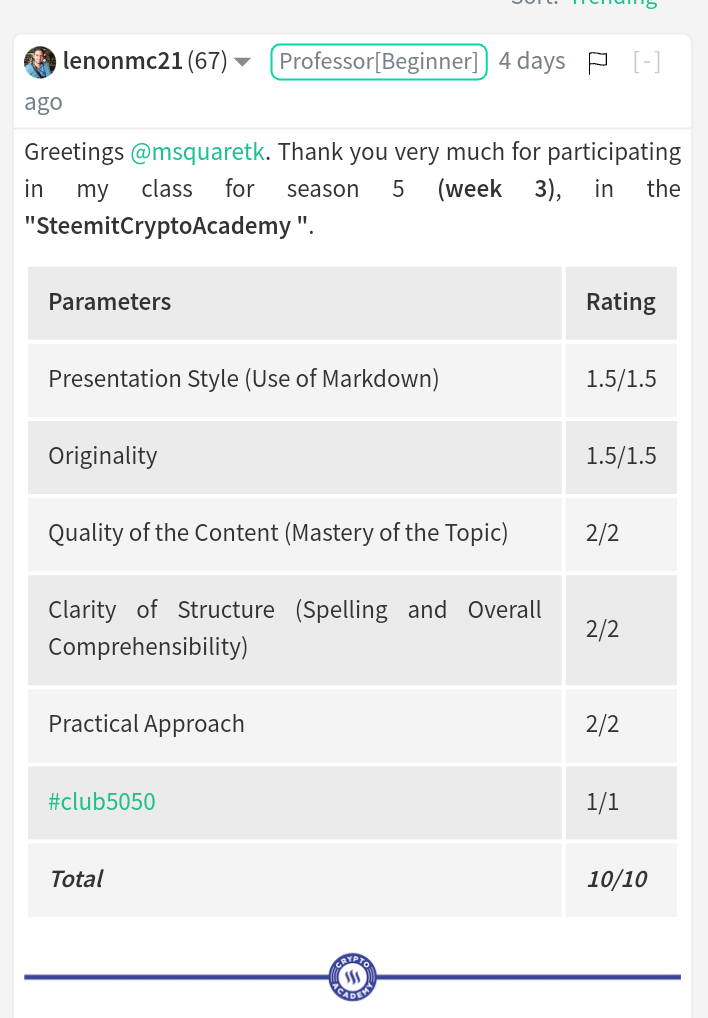Image resolution: width=708 pixels, height=1018 pixels.
Task: Open the Trending sort dropdown
Action: [x=613, y=3]
